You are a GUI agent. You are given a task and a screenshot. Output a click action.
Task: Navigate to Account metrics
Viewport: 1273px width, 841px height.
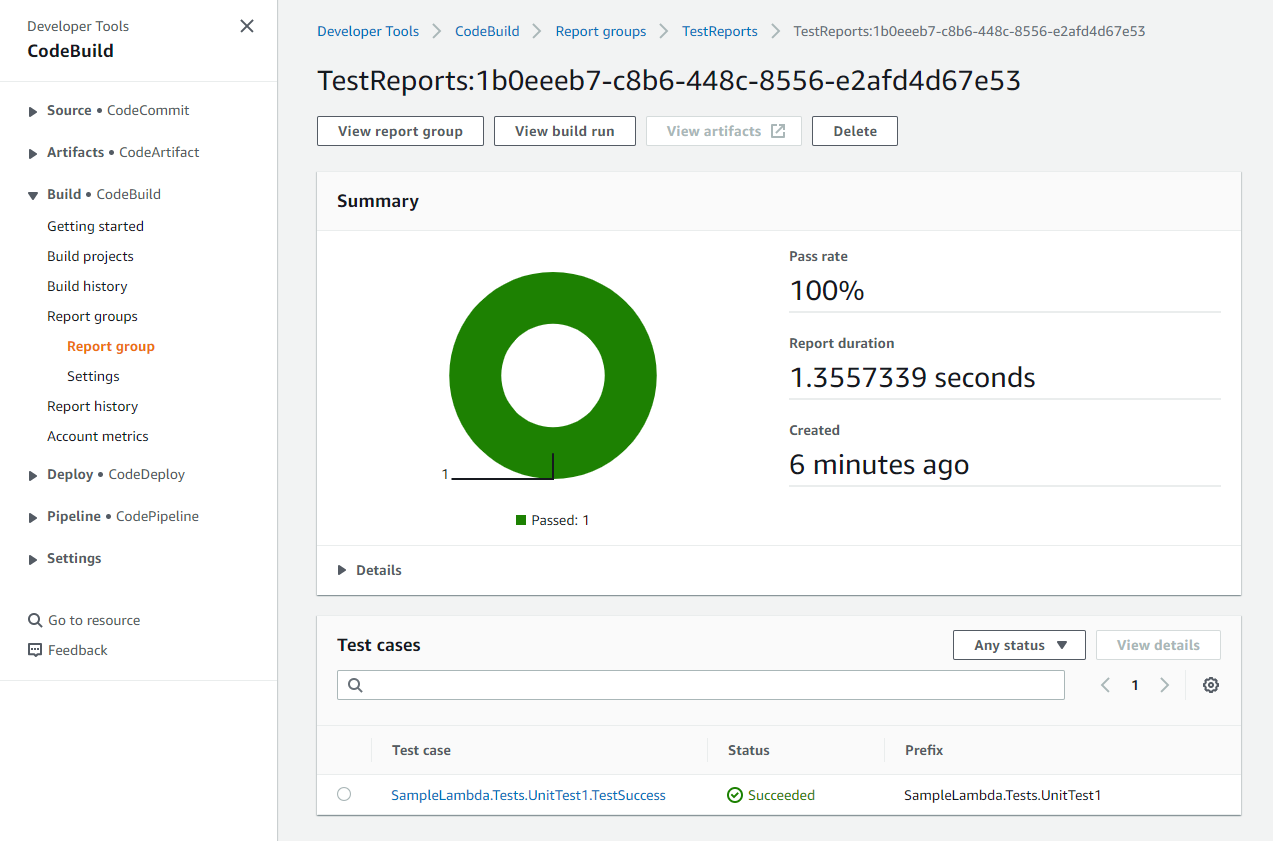click(x=97, y=436)
